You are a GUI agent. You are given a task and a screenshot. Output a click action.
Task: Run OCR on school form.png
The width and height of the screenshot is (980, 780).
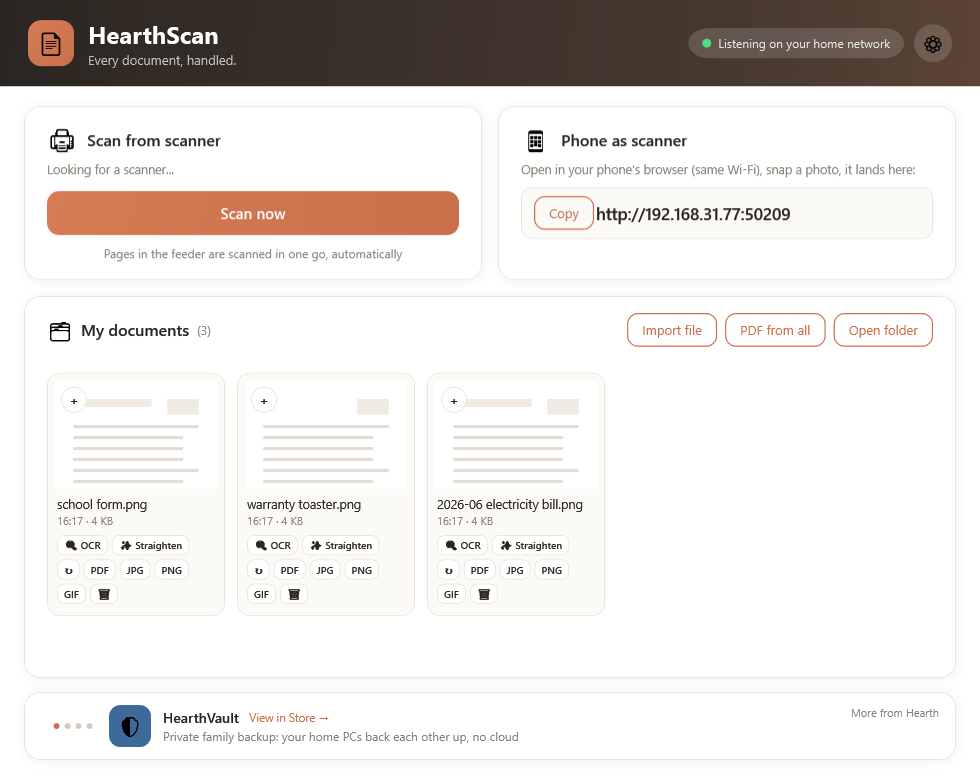(x=83, y=546)
